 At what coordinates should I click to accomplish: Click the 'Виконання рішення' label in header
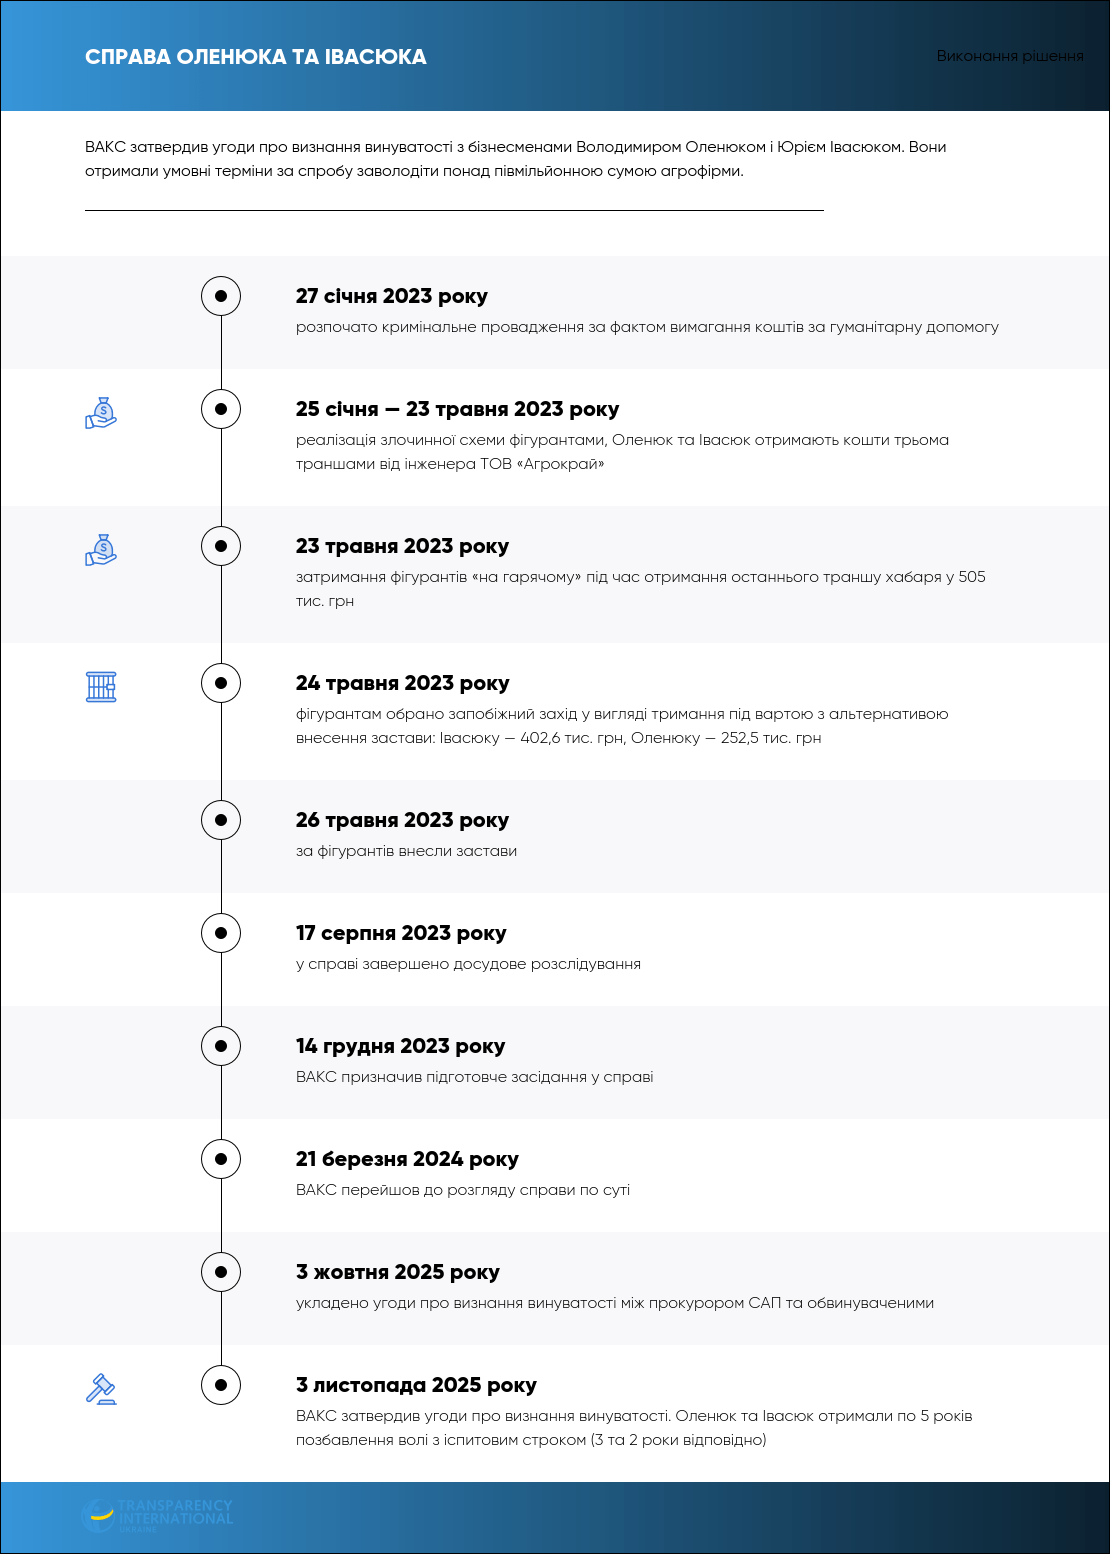(x=1010, y=56)
